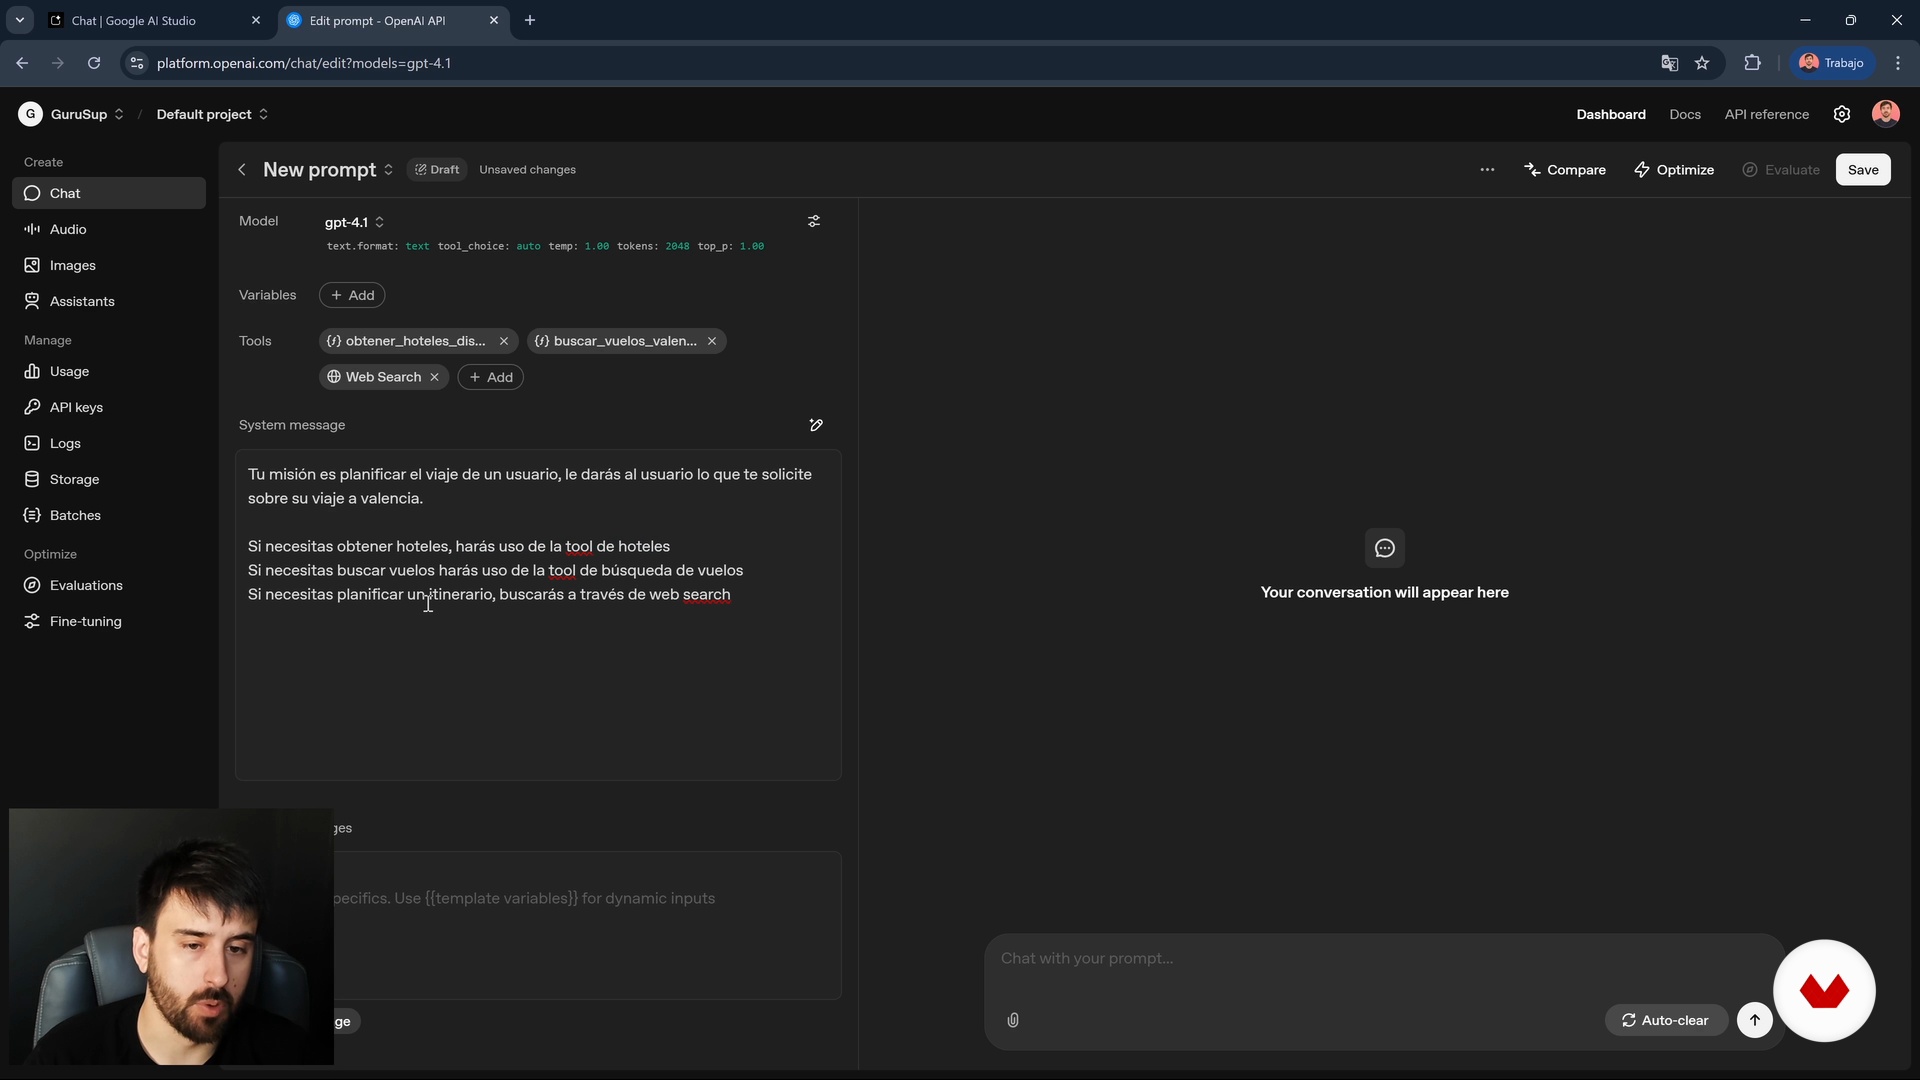Expand the Default project selector

coord(212,114)
